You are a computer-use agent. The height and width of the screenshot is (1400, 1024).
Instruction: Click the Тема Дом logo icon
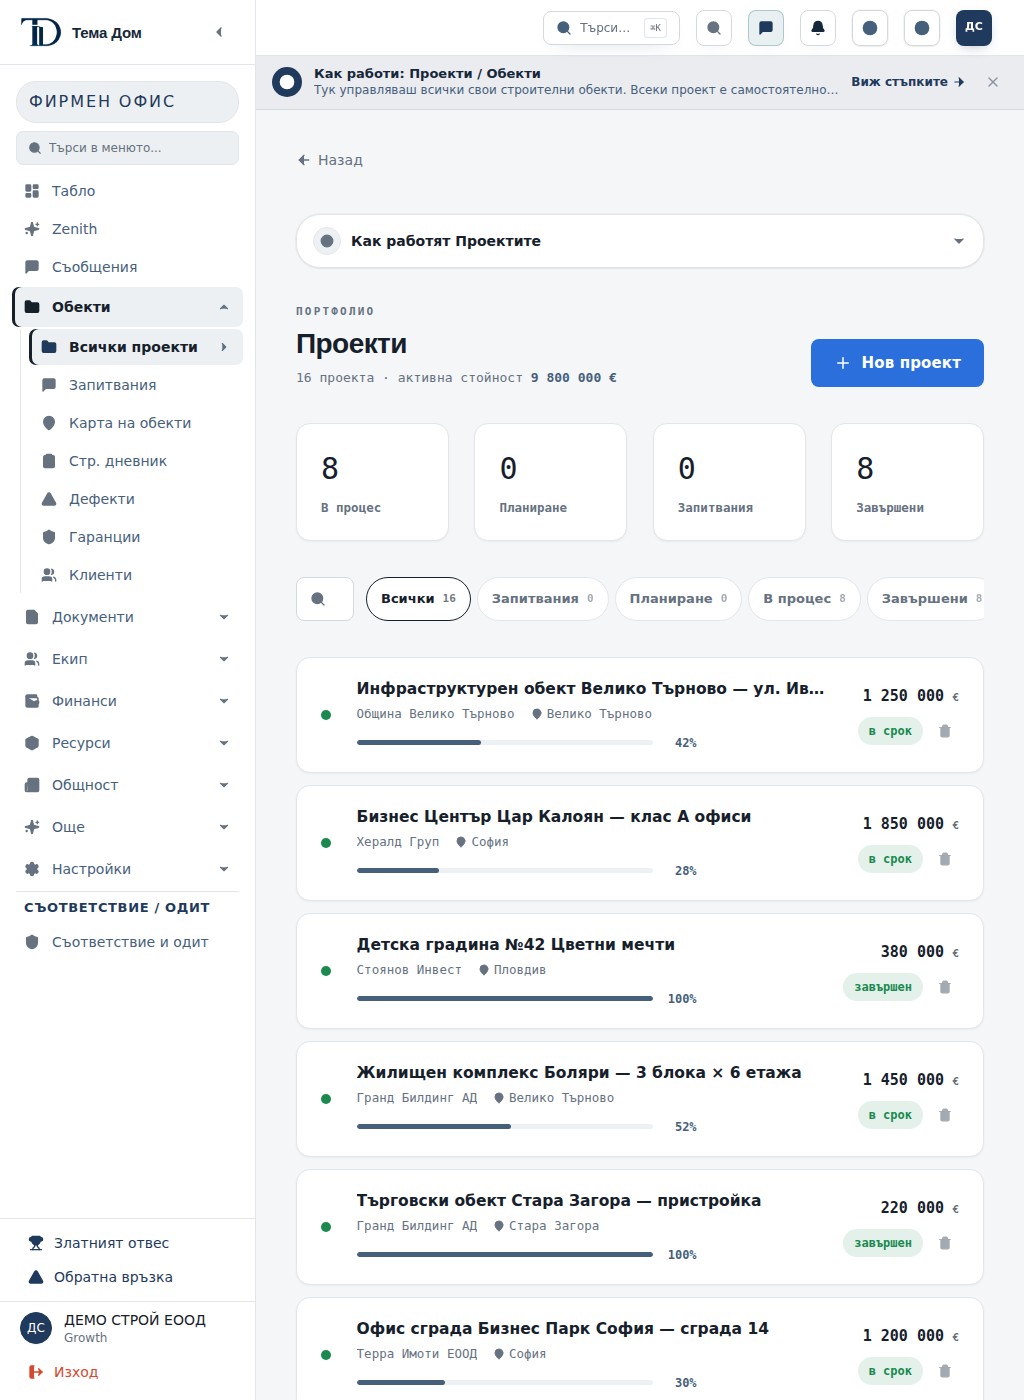click(41, 32)
